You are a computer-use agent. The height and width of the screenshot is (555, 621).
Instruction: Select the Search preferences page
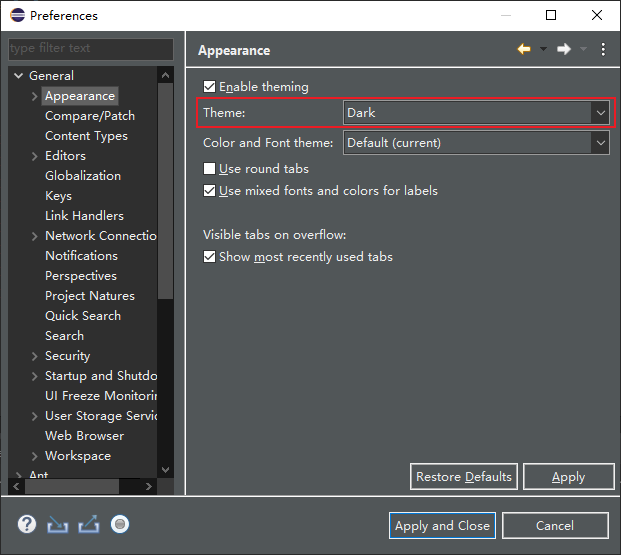[64, 336]
